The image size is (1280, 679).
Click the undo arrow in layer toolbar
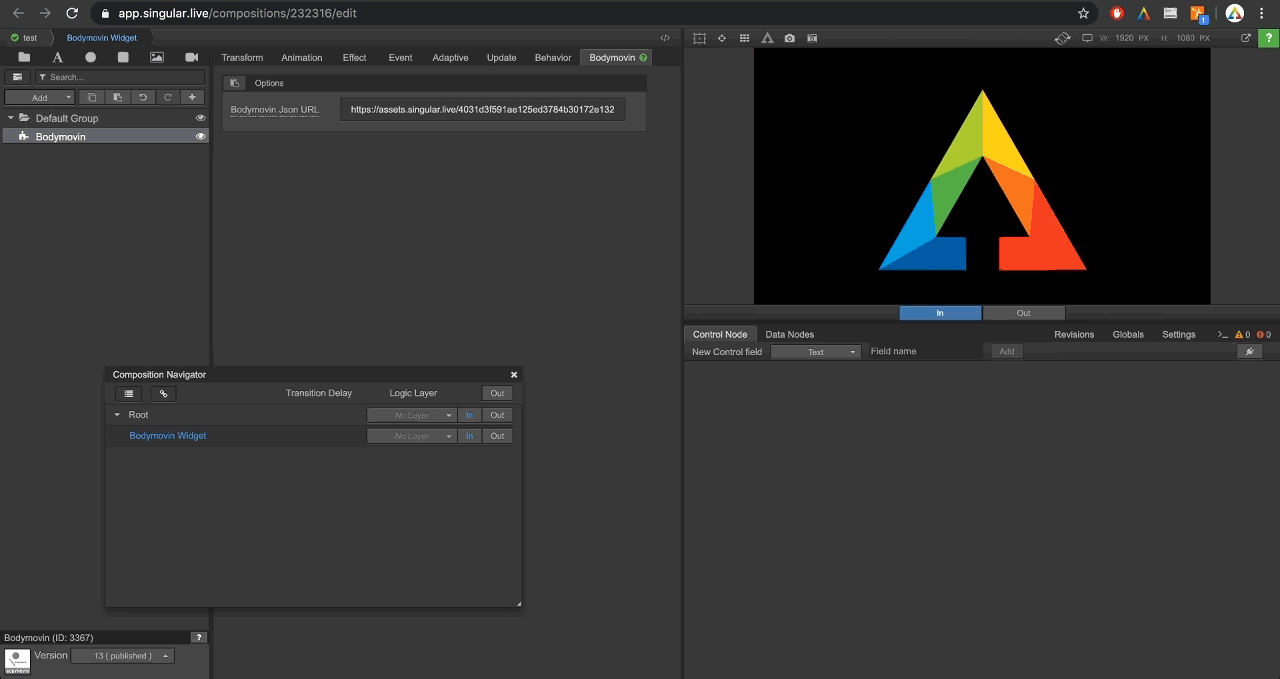pos(143,97)
